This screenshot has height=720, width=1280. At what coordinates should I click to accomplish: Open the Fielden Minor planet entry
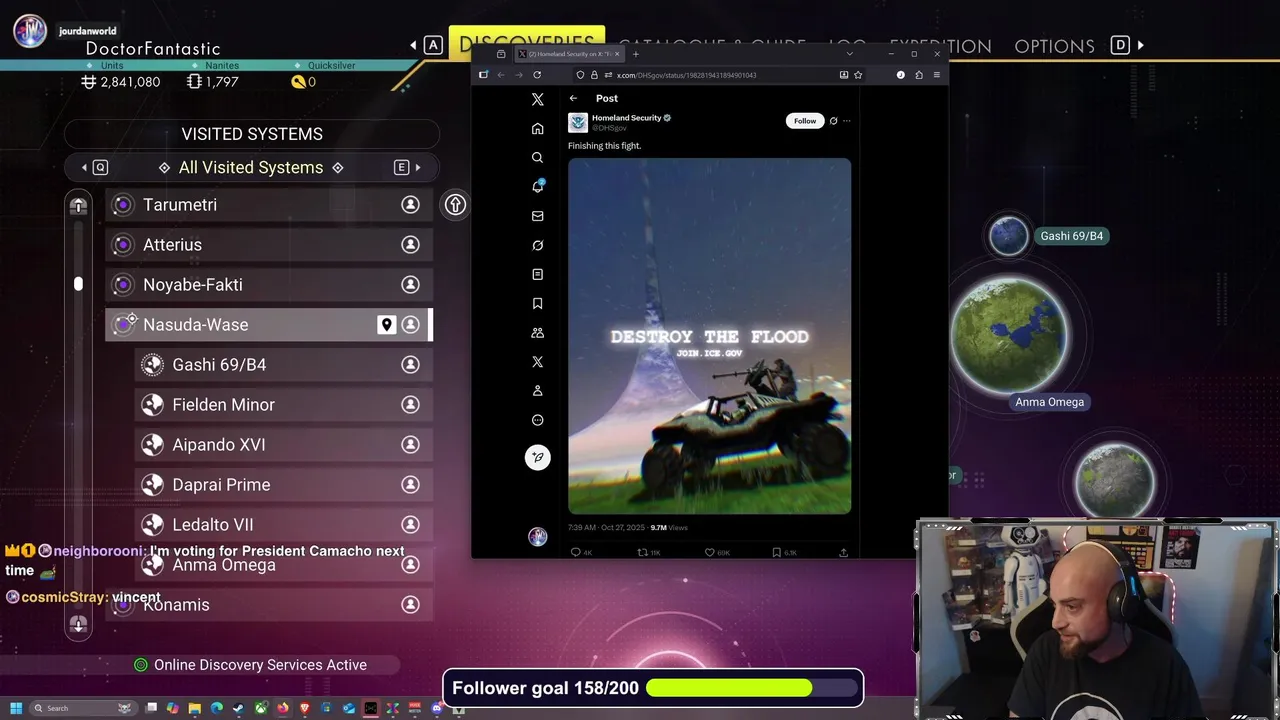click(284, 405)
